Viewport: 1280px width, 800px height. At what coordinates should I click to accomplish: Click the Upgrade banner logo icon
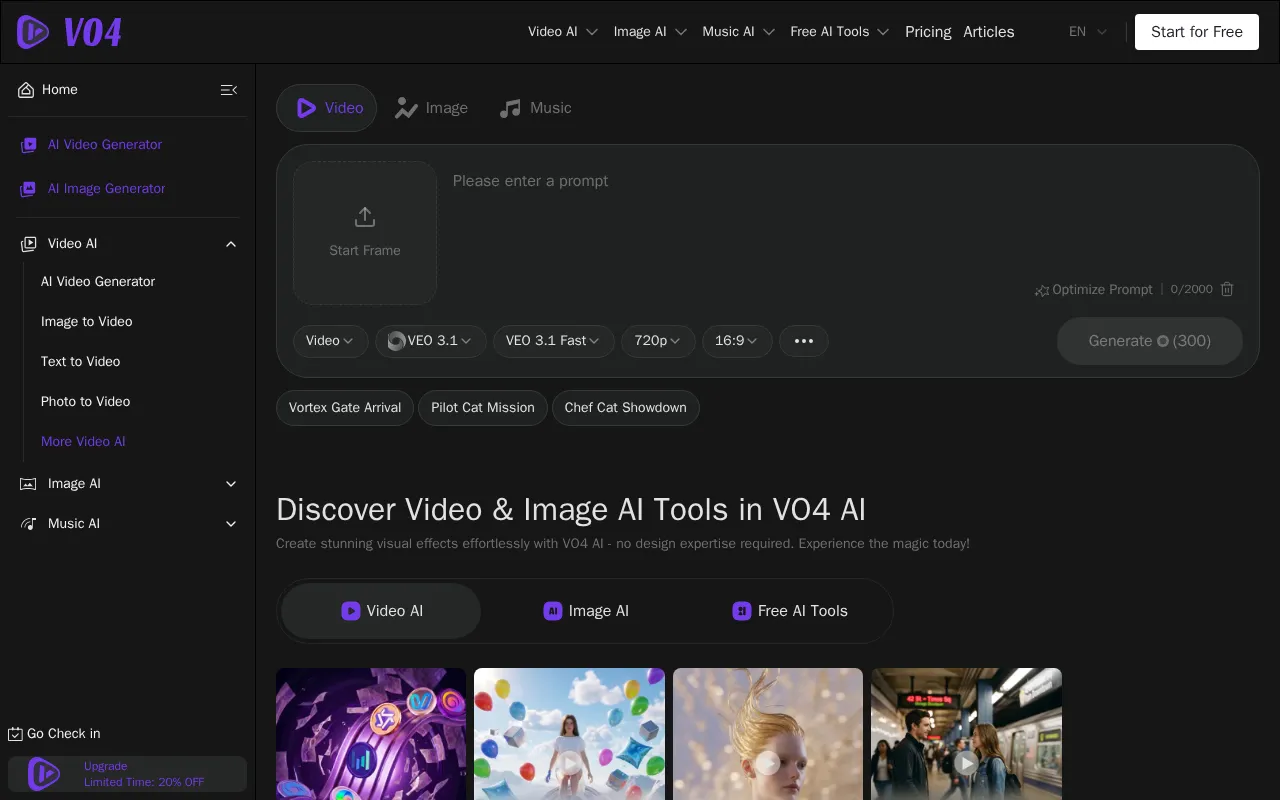coord(43,774)
